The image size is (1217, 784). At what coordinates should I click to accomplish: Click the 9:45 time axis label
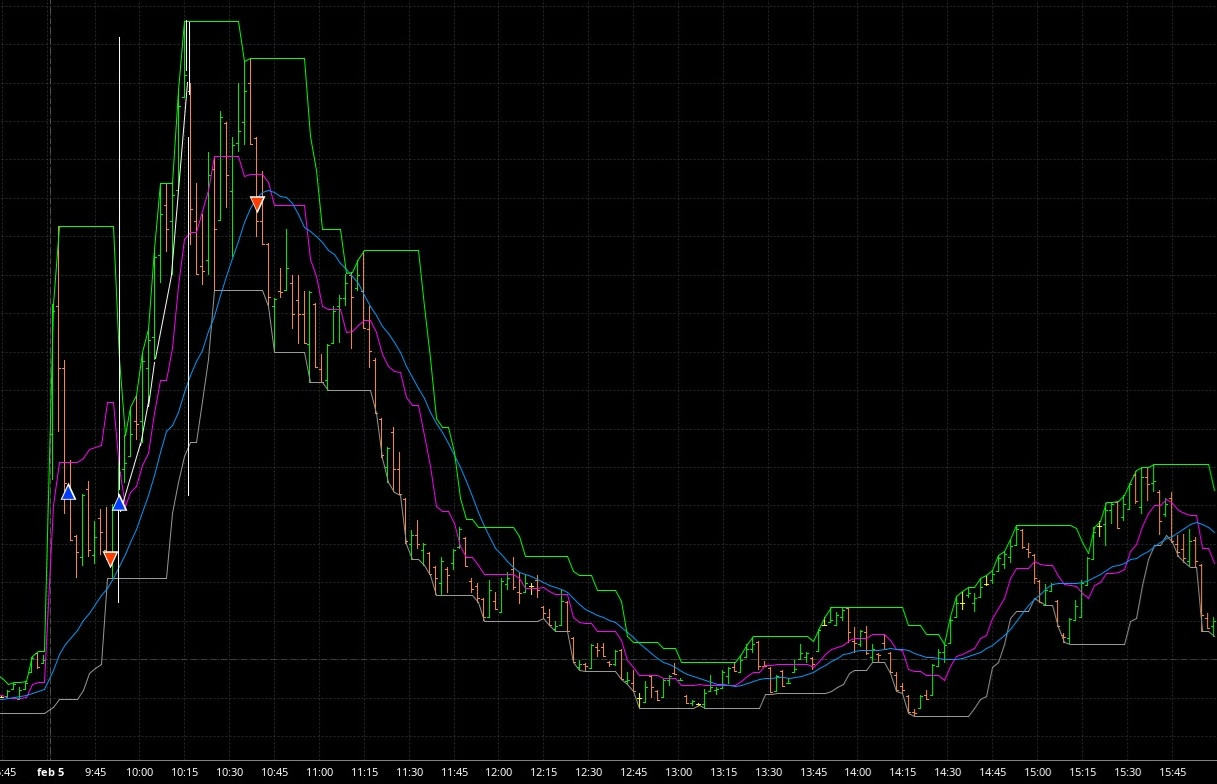(95, 772)
